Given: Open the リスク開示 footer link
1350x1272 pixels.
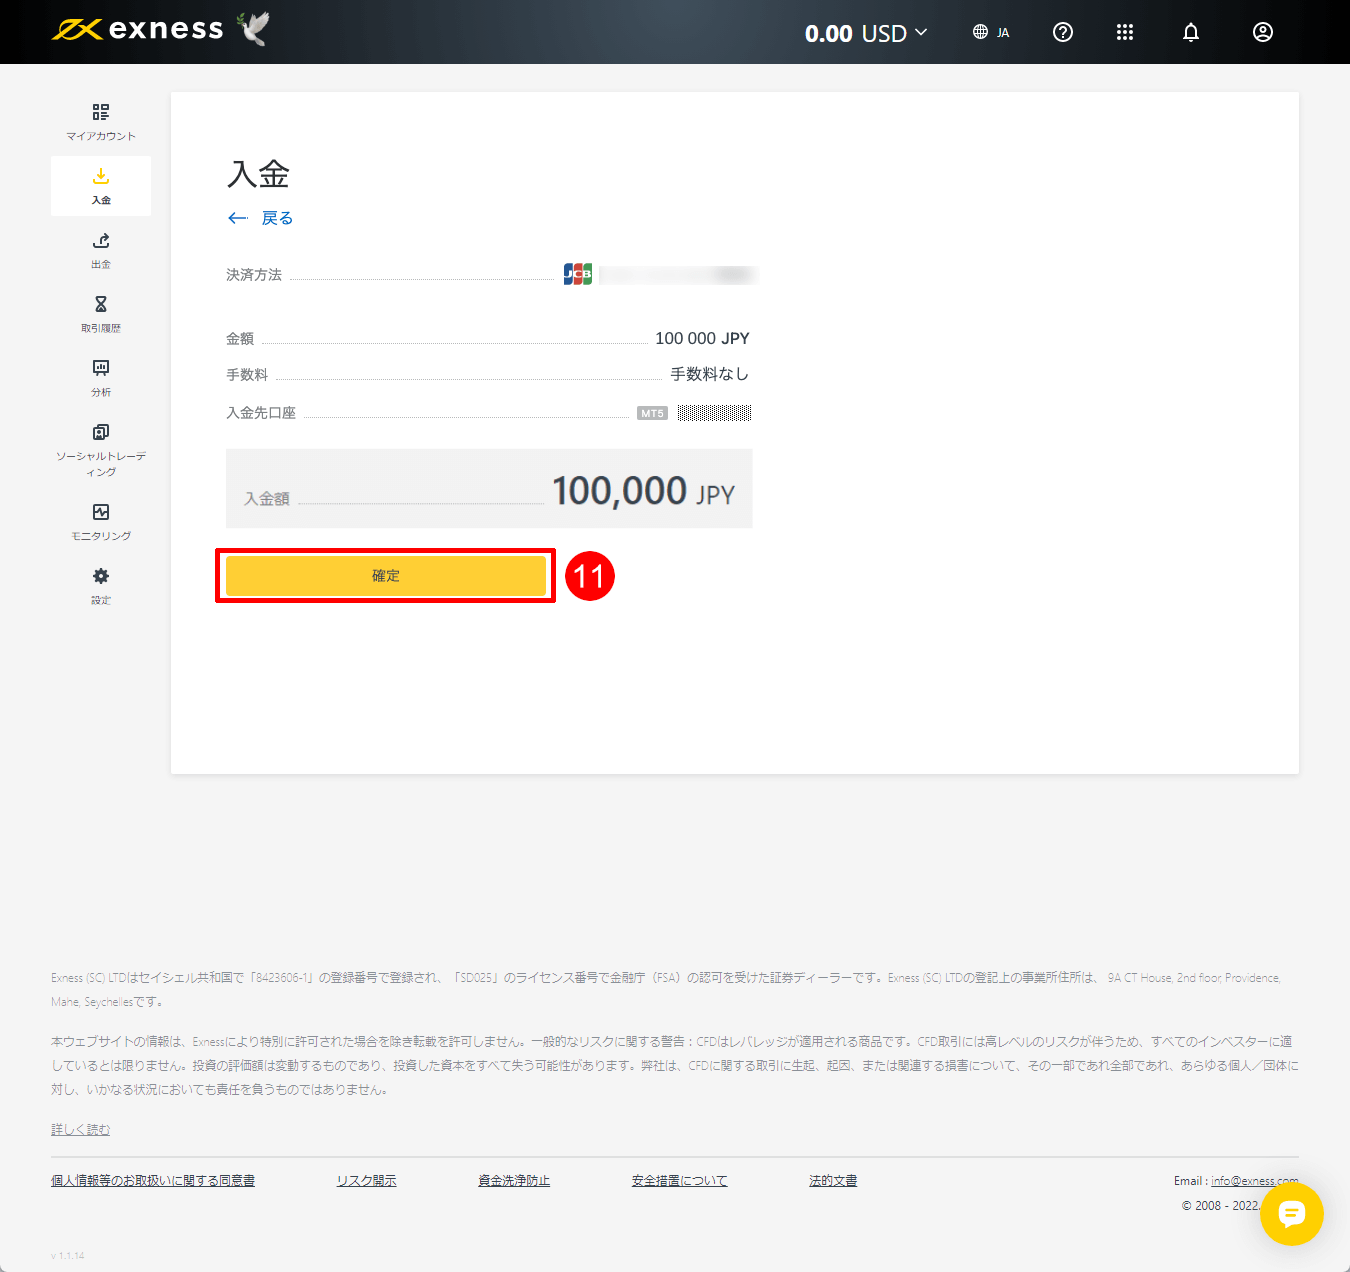Looking at the screenshot, I should (x=366, y=1180).
